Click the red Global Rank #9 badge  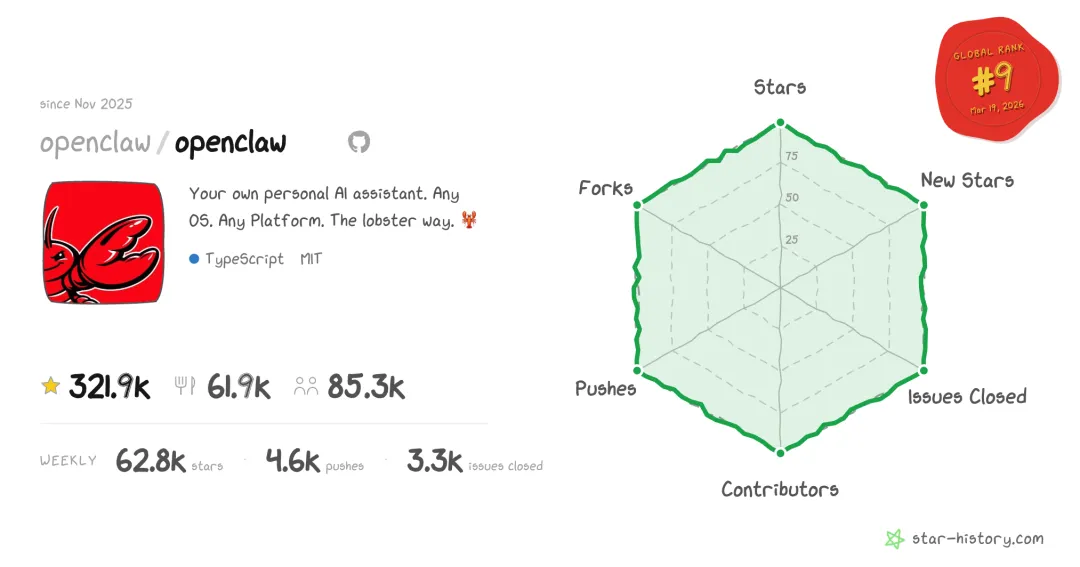tap(997, 78)
